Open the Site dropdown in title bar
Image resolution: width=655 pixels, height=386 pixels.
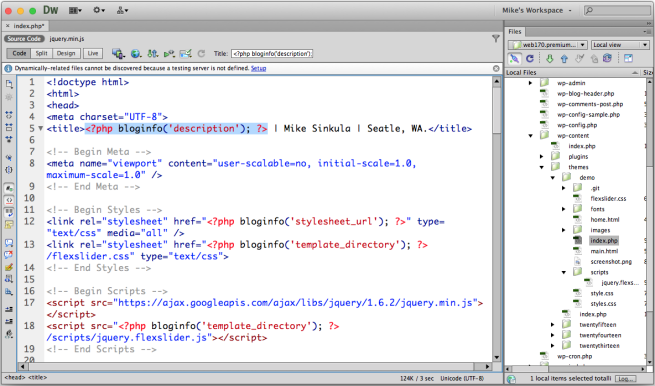tap(122, 10)
